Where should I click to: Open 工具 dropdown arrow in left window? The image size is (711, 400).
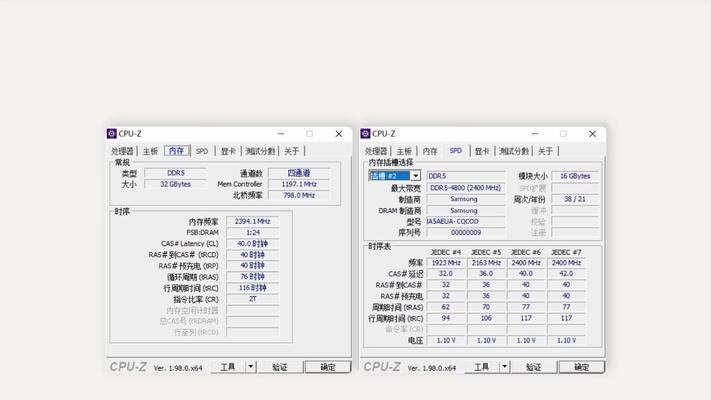click(x=251, y=367)
